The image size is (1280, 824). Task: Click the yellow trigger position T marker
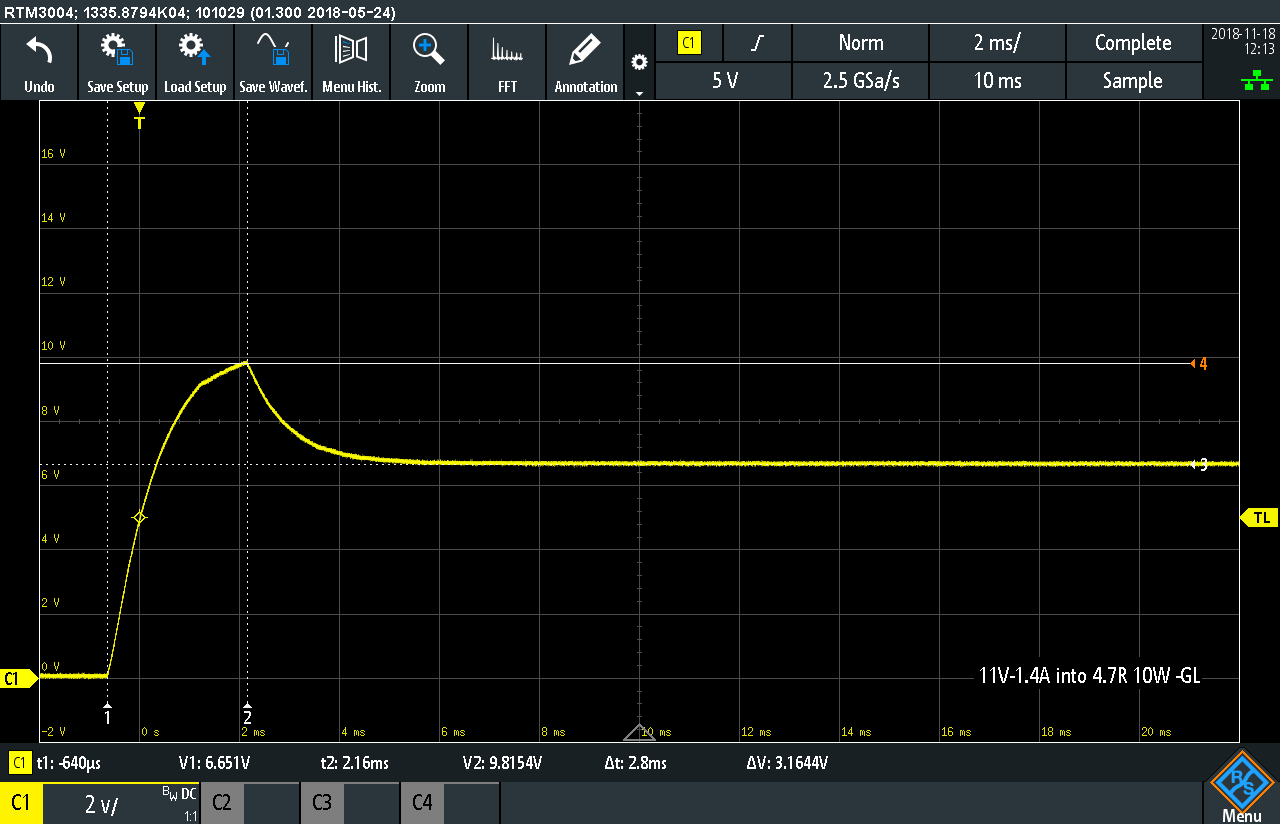[139, 121]
